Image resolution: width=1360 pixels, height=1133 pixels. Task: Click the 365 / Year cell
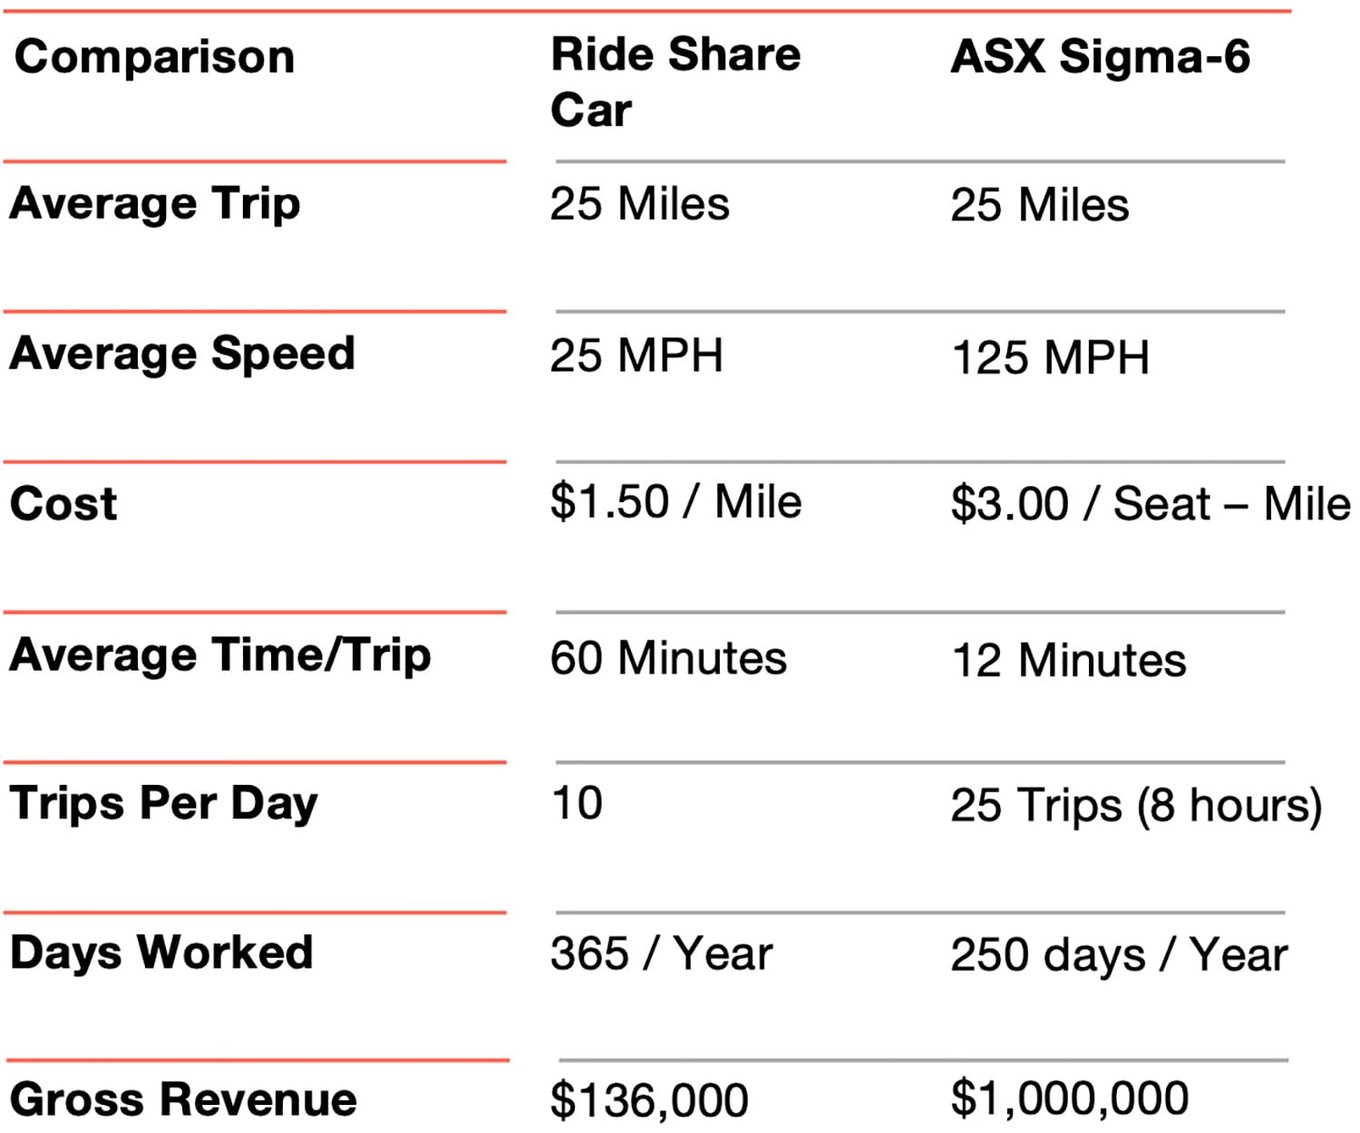coord(662,953)
